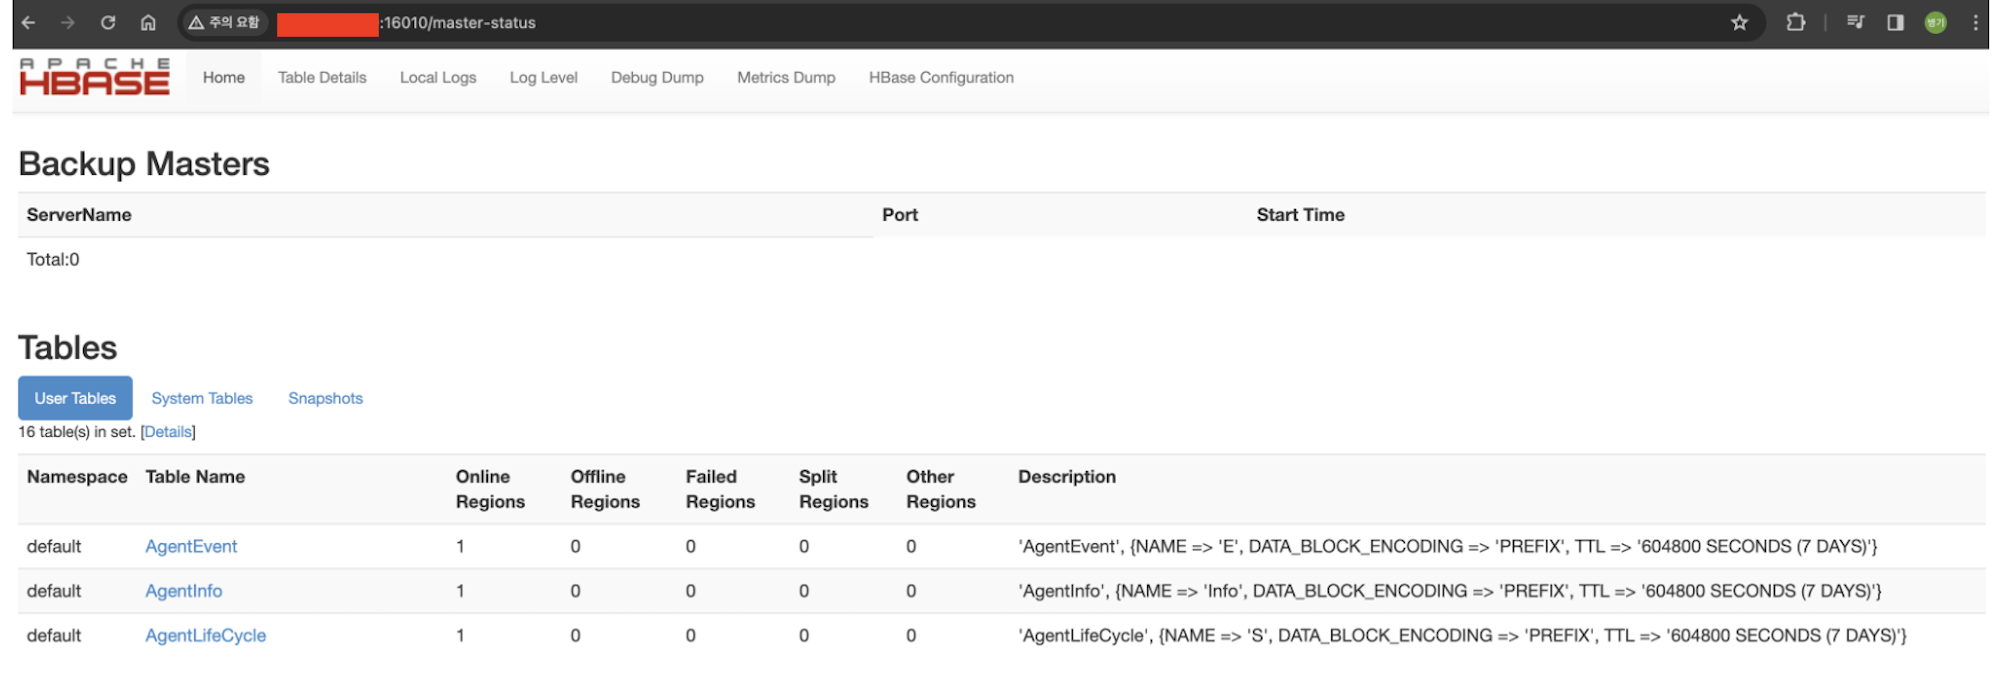2008x680 pixels.
Task: Open Debug Dump page
Action: tap(657, 77)
